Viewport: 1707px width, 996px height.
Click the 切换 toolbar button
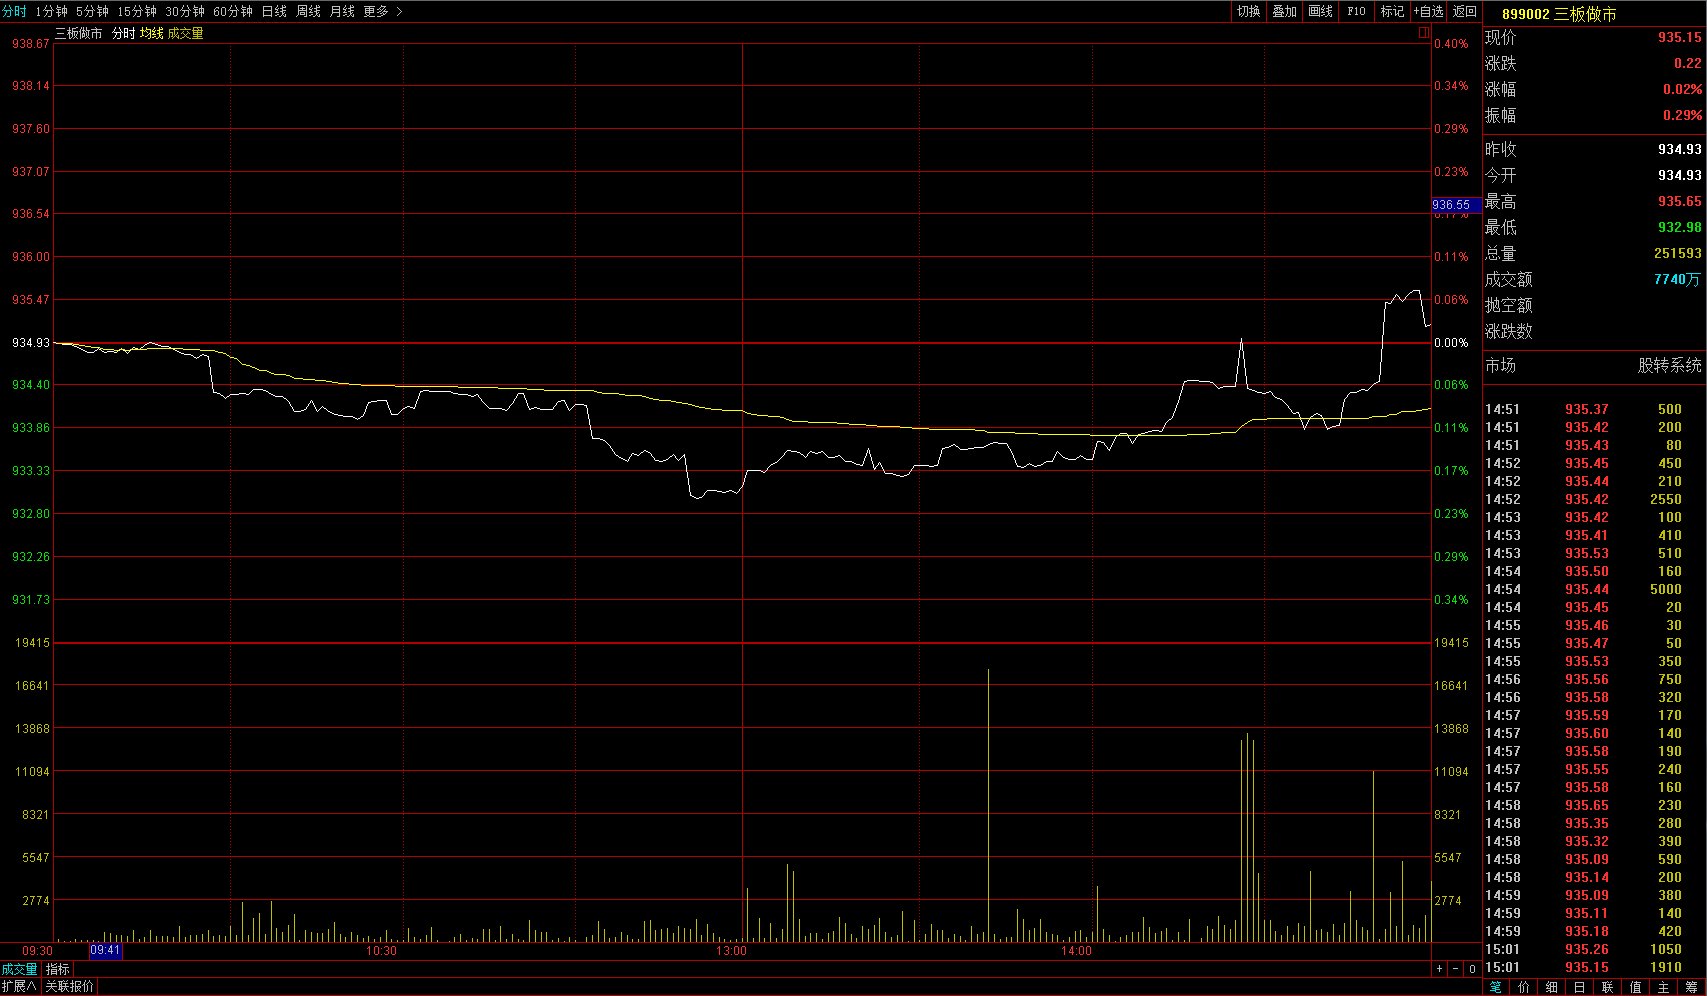point(1248,11)
